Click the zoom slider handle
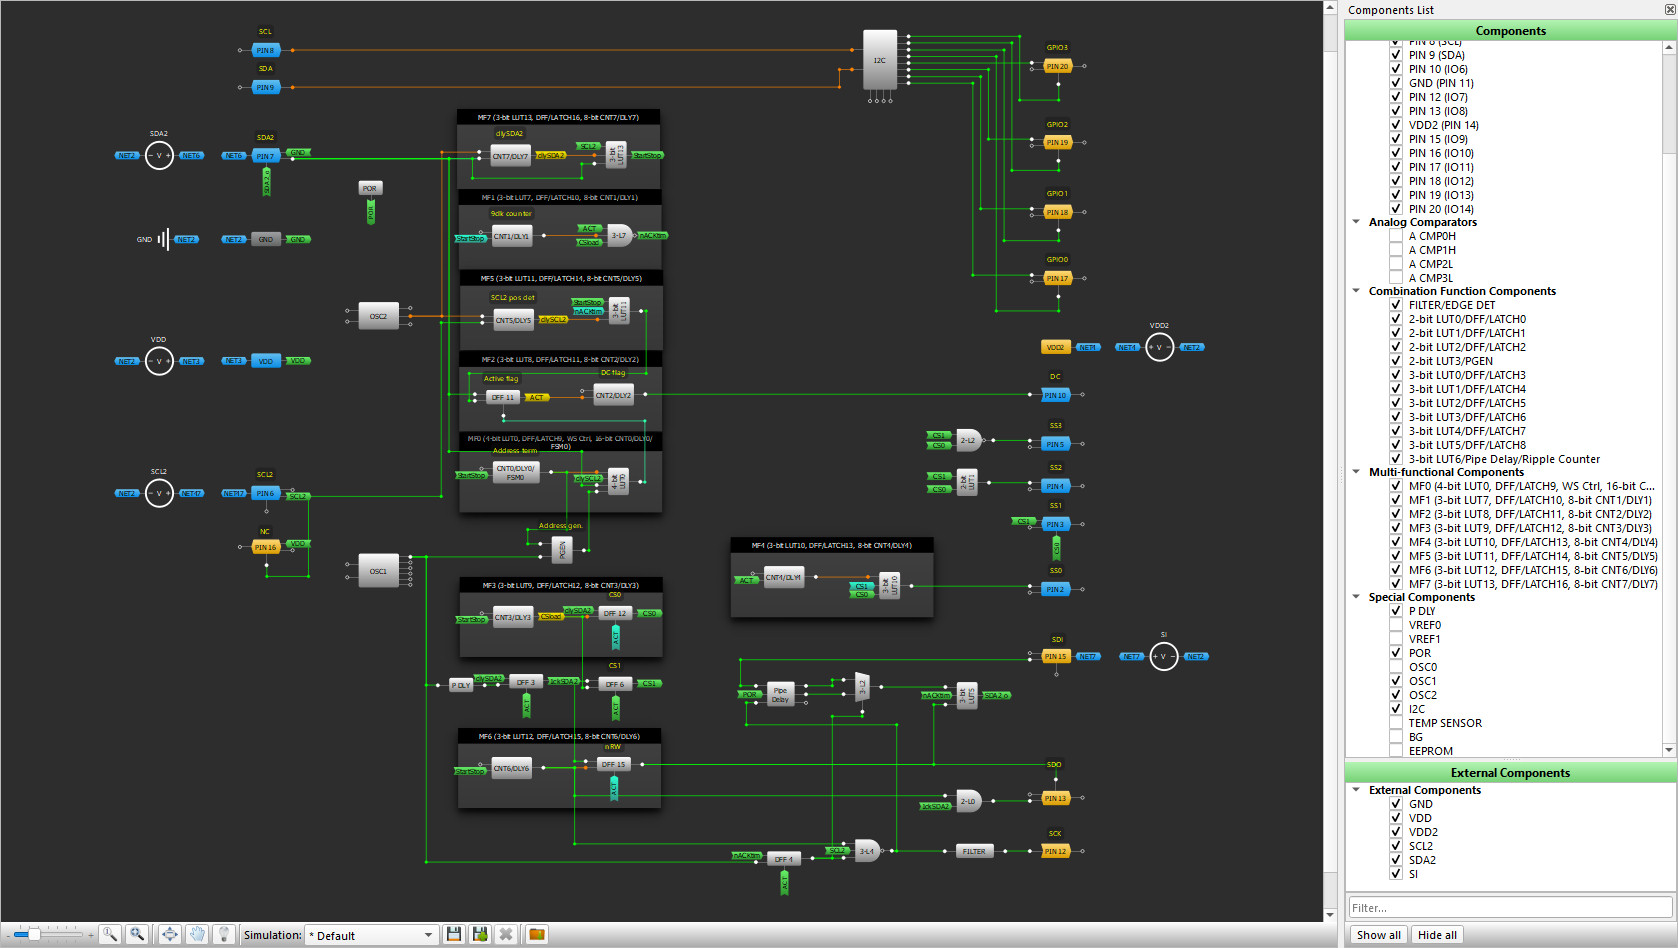This screenshot has height=948, width=1678. 34,934
